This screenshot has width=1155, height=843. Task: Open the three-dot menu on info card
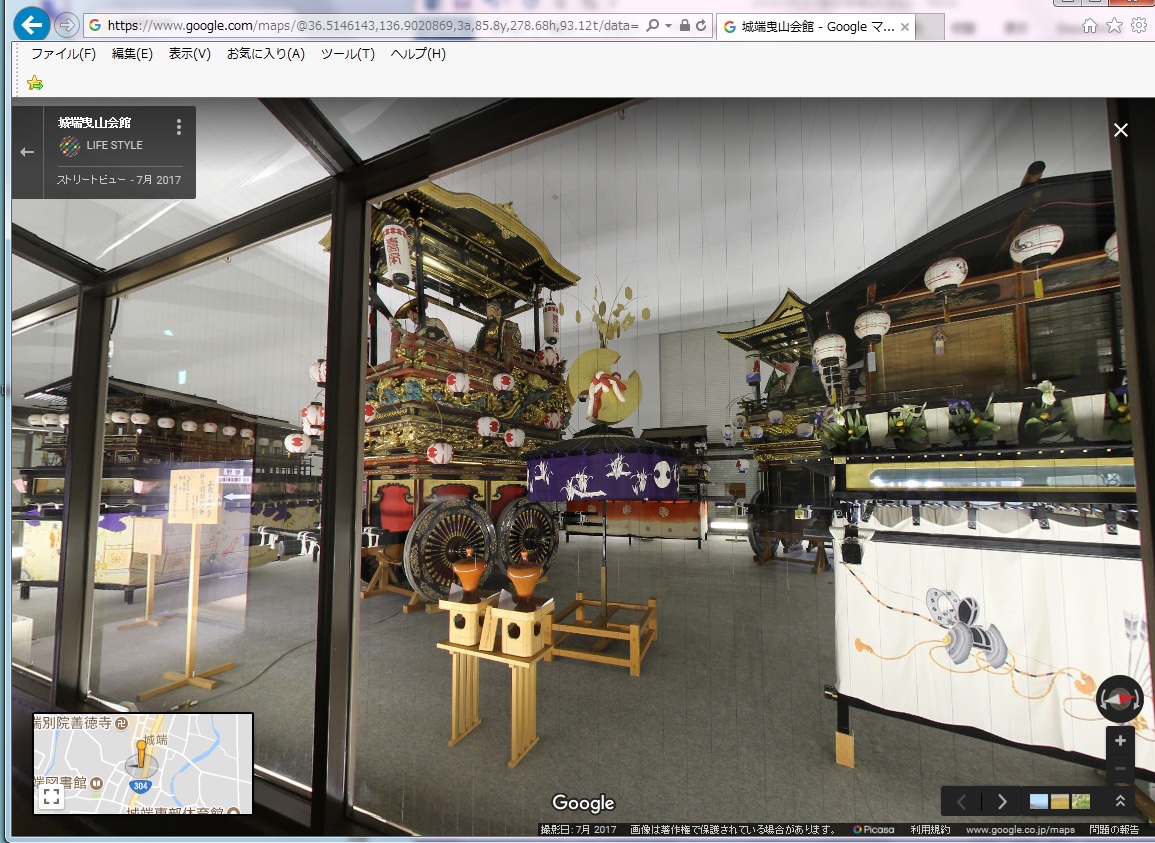coord(178,127)
